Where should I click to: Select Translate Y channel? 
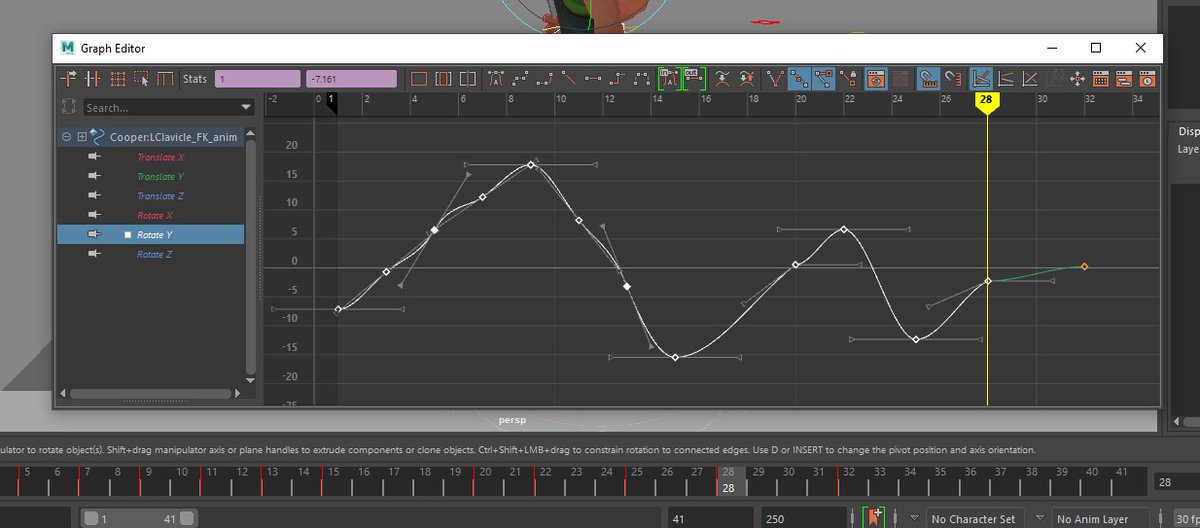[160, 176]
